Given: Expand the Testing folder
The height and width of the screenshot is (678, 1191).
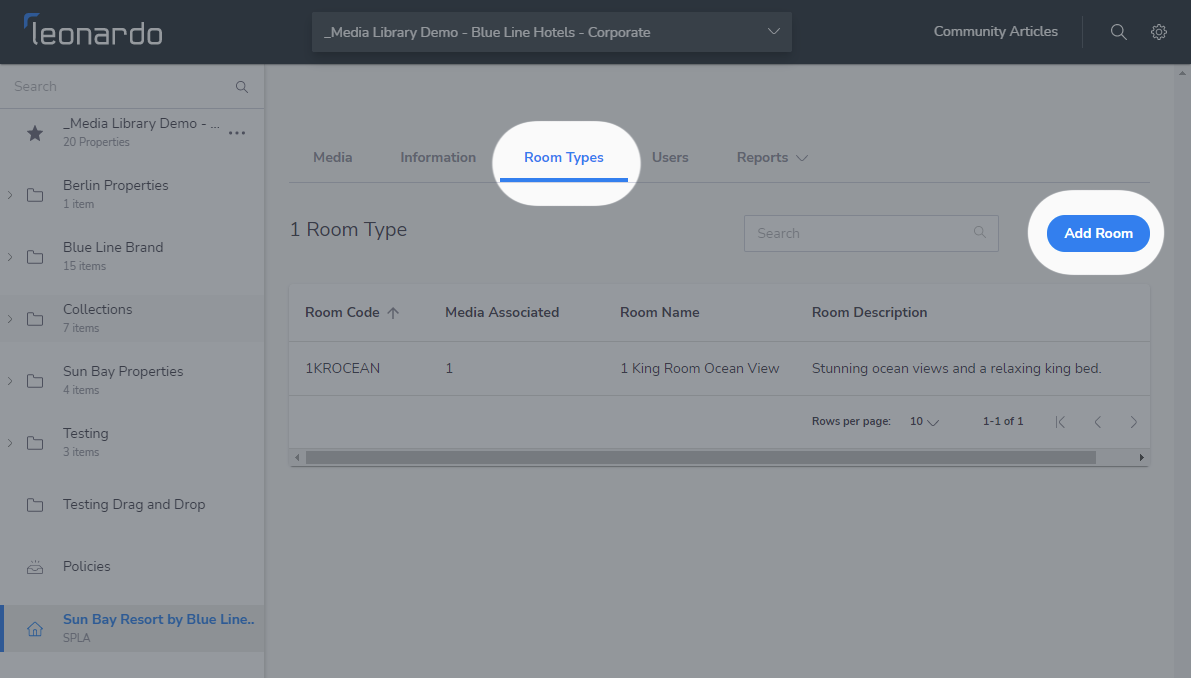Looking at the screenshot, I should [10, 443].
